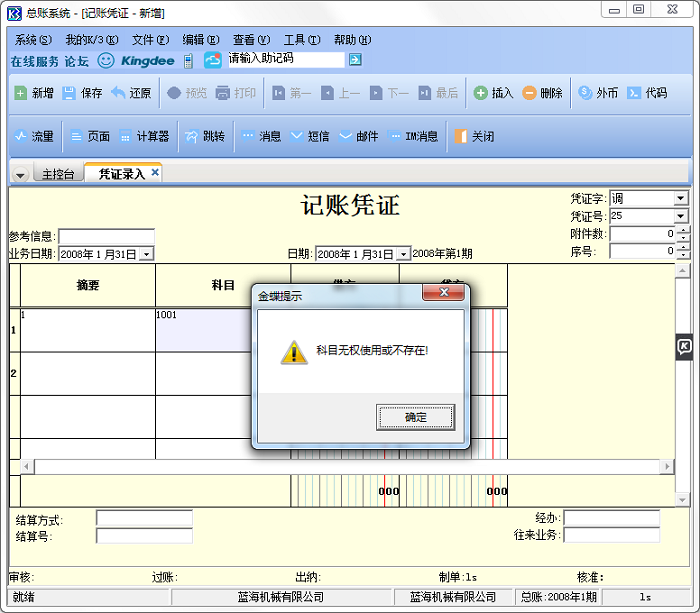This screenshot has height=613, width=700.
Task: Click the 插入 (Insert) green plus icon
Action: [480, 93]
